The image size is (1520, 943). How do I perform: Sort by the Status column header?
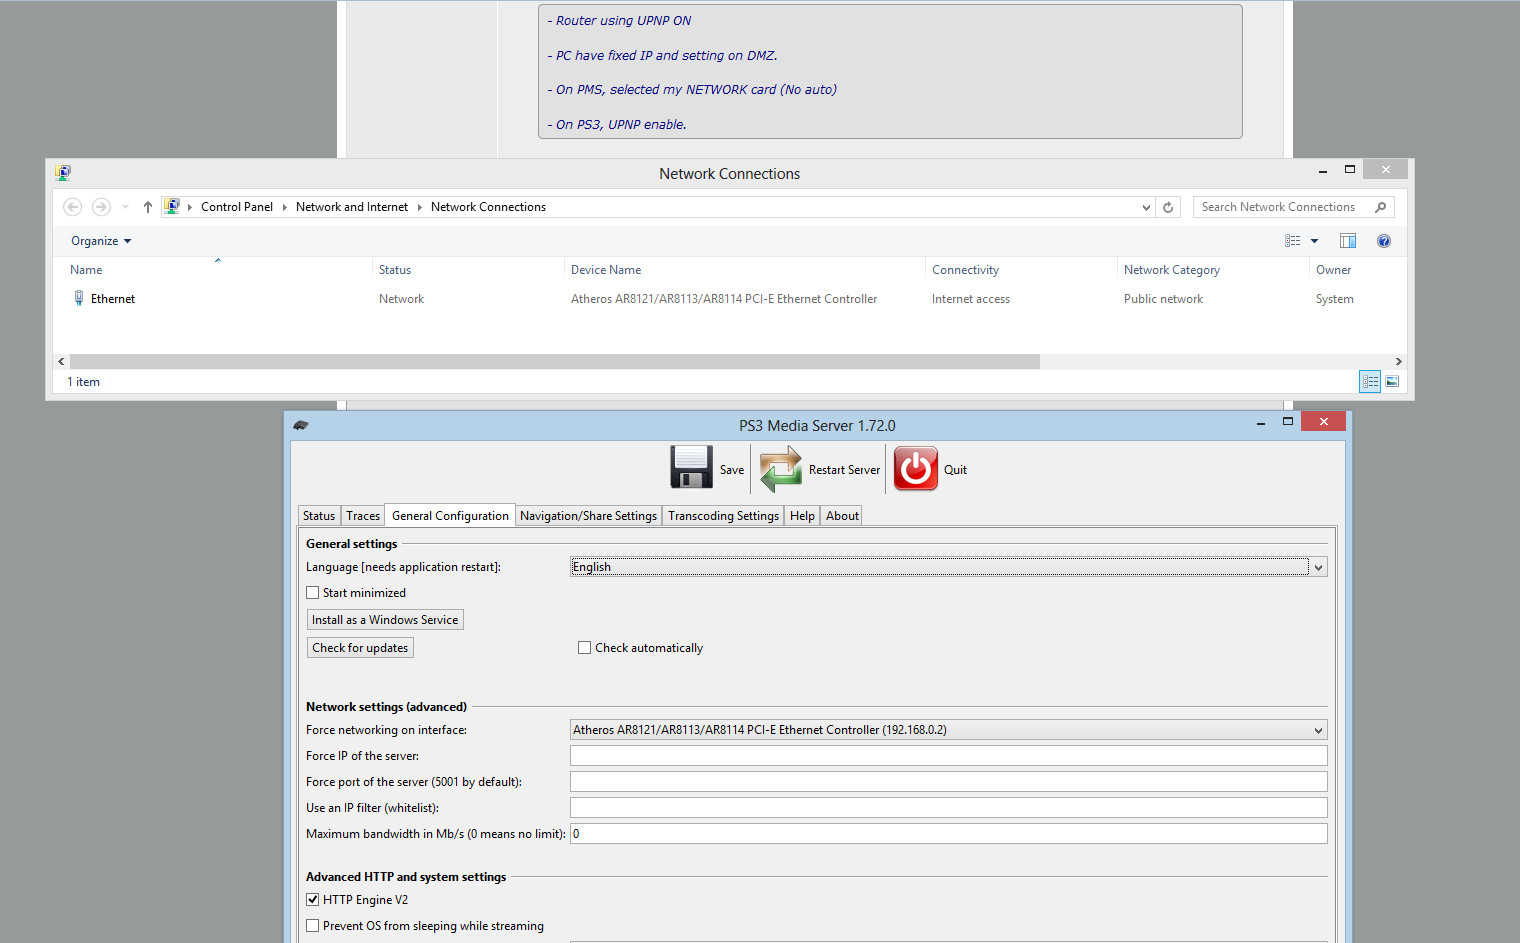click(x=395, y=270)
